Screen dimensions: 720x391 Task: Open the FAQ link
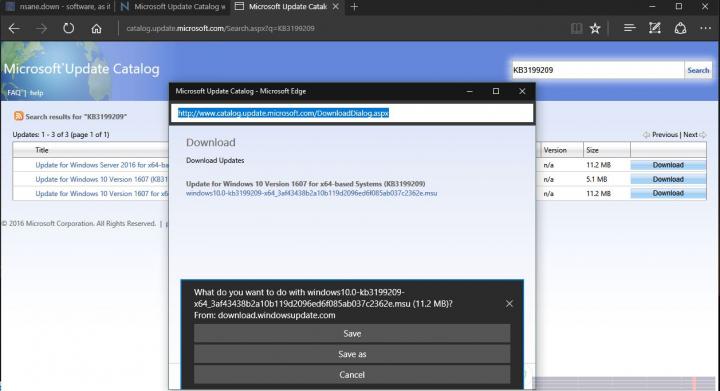[x=14, y=93]
